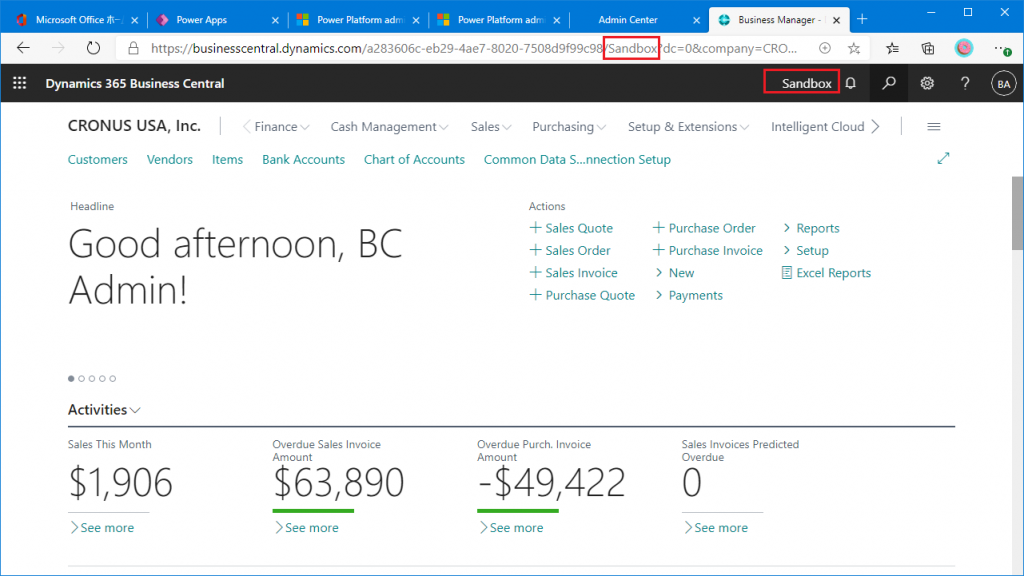
Task: Show previous navigation menus with left chevron
Action: (246, 127)
